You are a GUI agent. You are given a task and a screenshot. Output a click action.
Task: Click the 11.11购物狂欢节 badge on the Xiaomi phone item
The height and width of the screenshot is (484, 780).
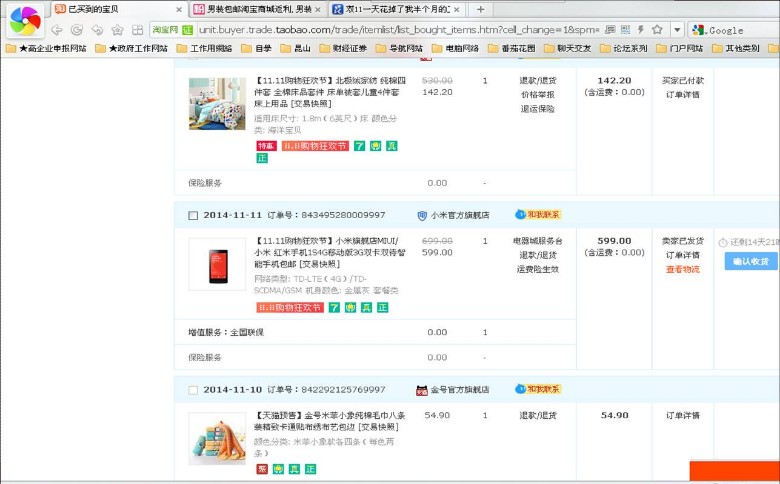pyautogui.click(x=290, y=307)
